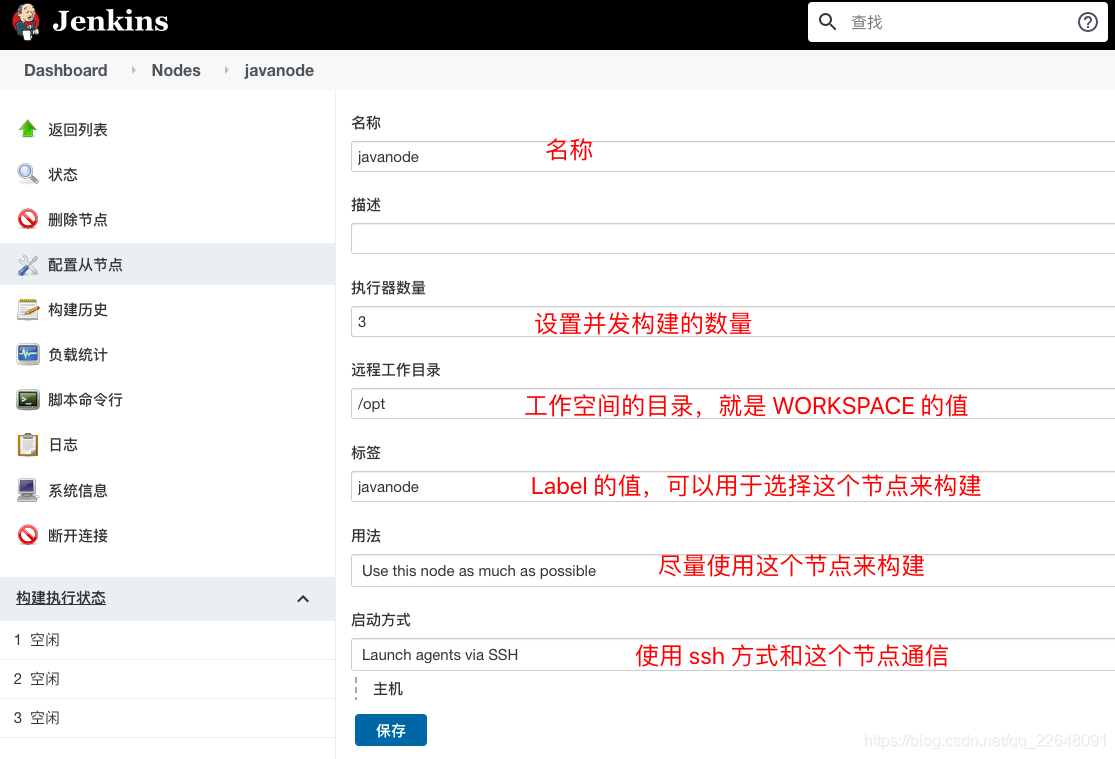Open the 用法 usage dropdown
This screenshot has height=759, width=1115.
click(732, 570)
